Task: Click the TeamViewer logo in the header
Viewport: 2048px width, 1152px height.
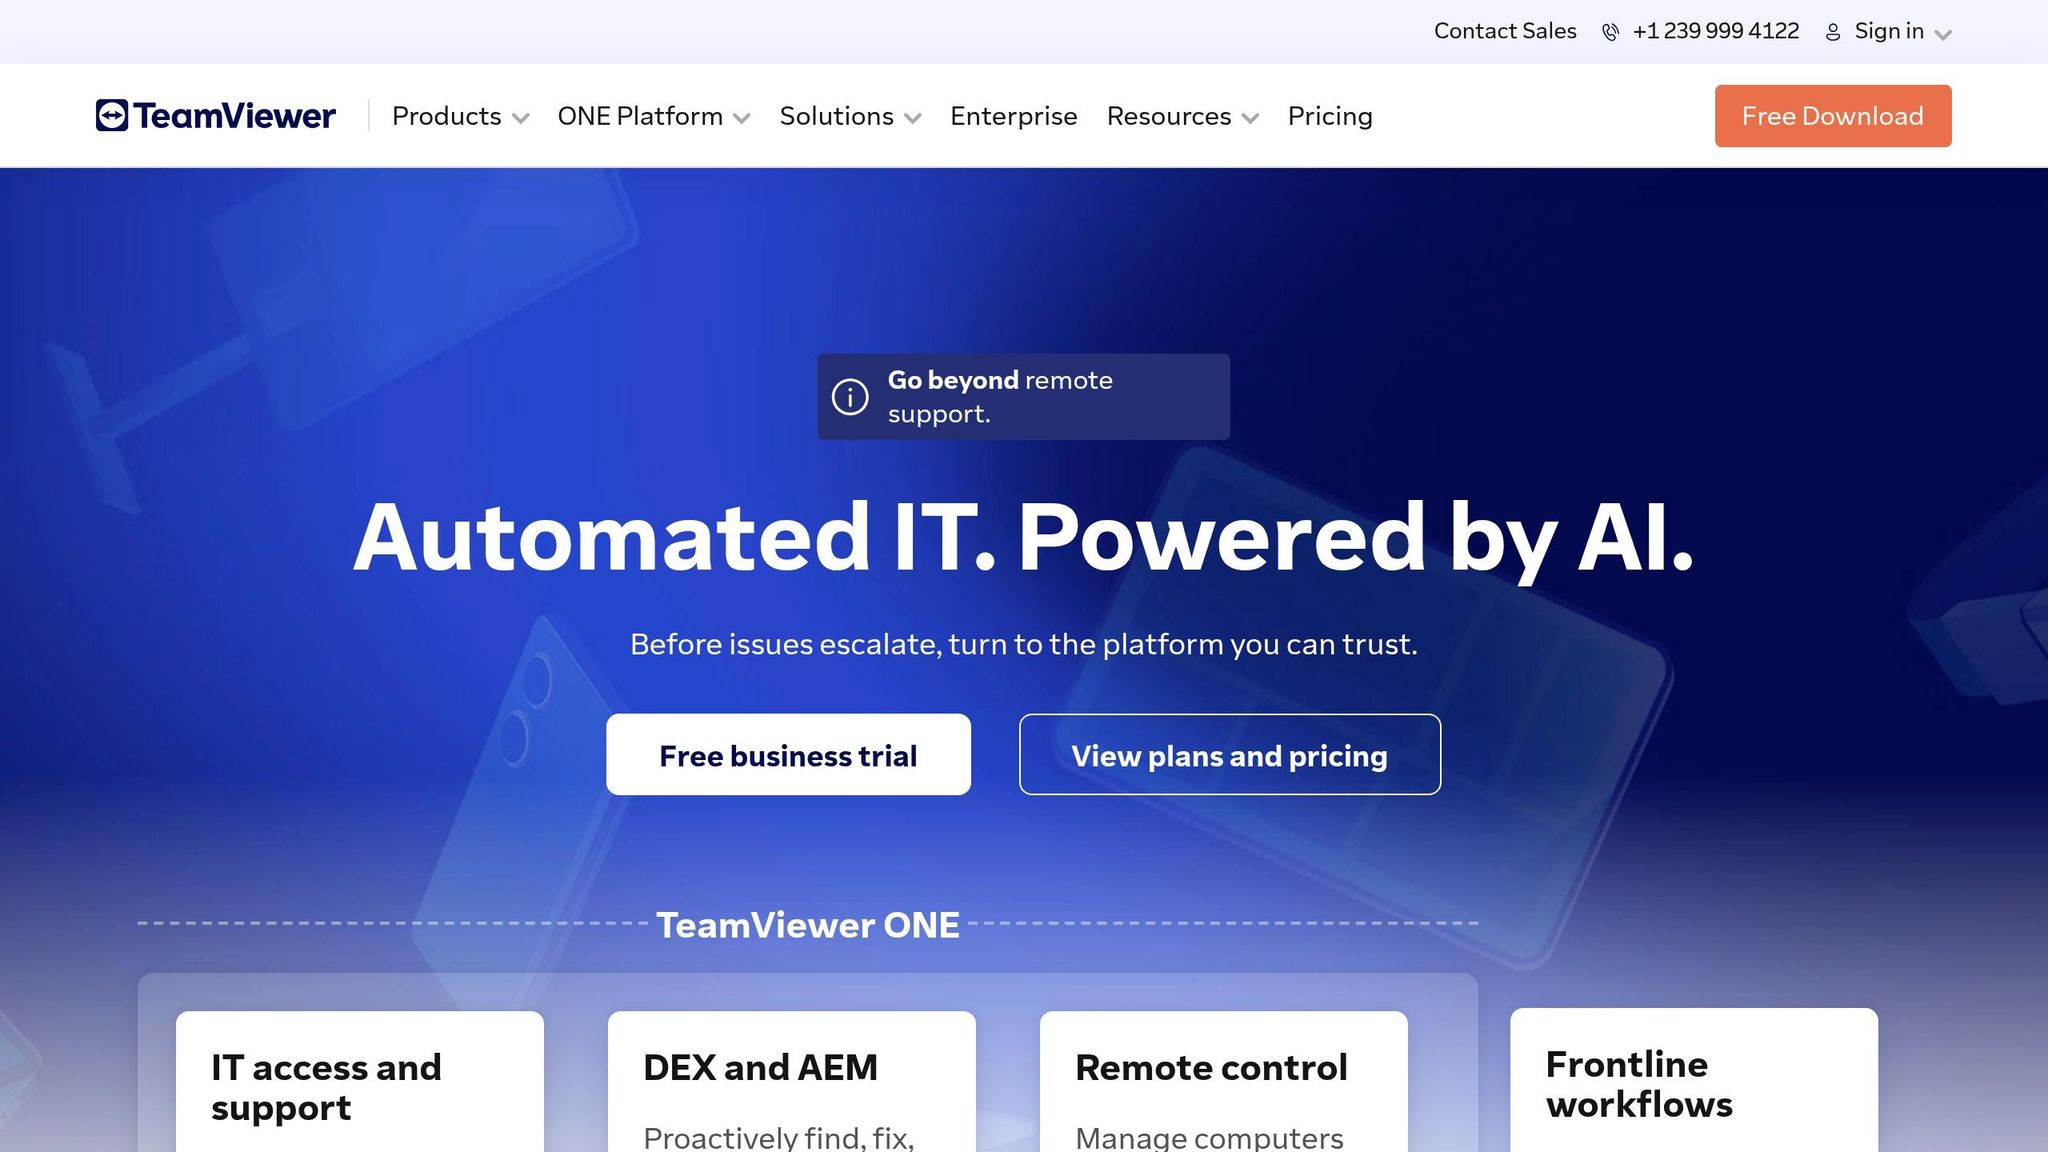Action: point(215,116)
